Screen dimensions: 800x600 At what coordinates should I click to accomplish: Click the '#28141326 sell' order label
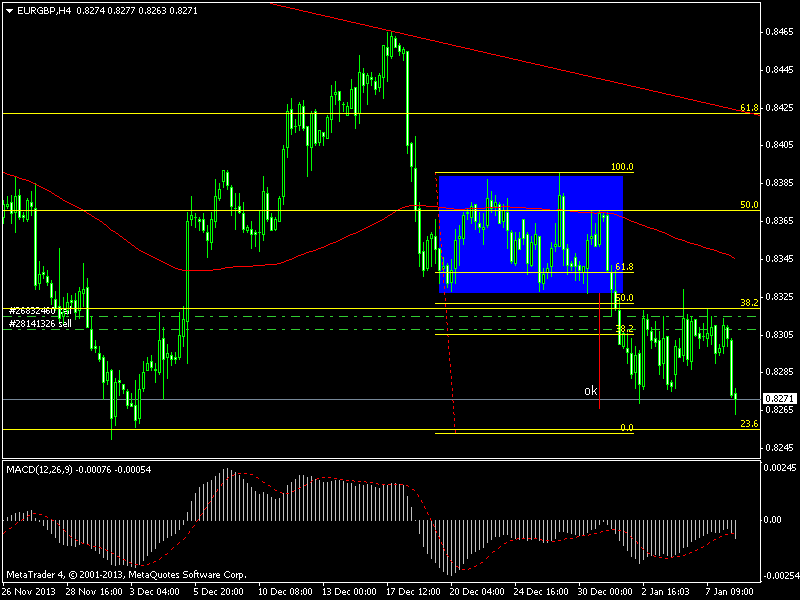click(40, 323)
